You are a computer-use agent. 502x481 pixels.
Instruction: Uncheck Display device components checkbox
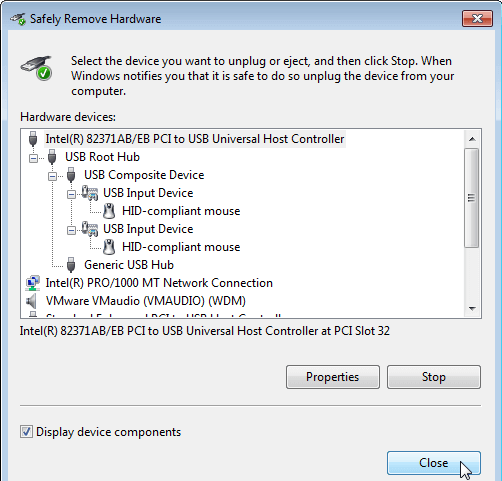pyautogui.click(x=26, y=431)
